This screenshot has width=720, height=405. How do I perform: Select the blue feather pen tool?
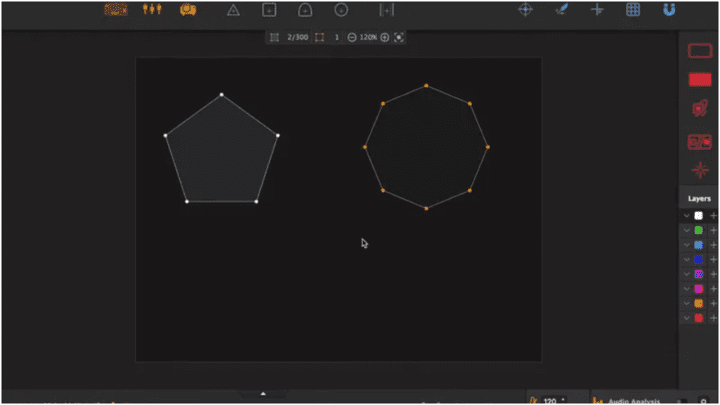pos(562,10)
